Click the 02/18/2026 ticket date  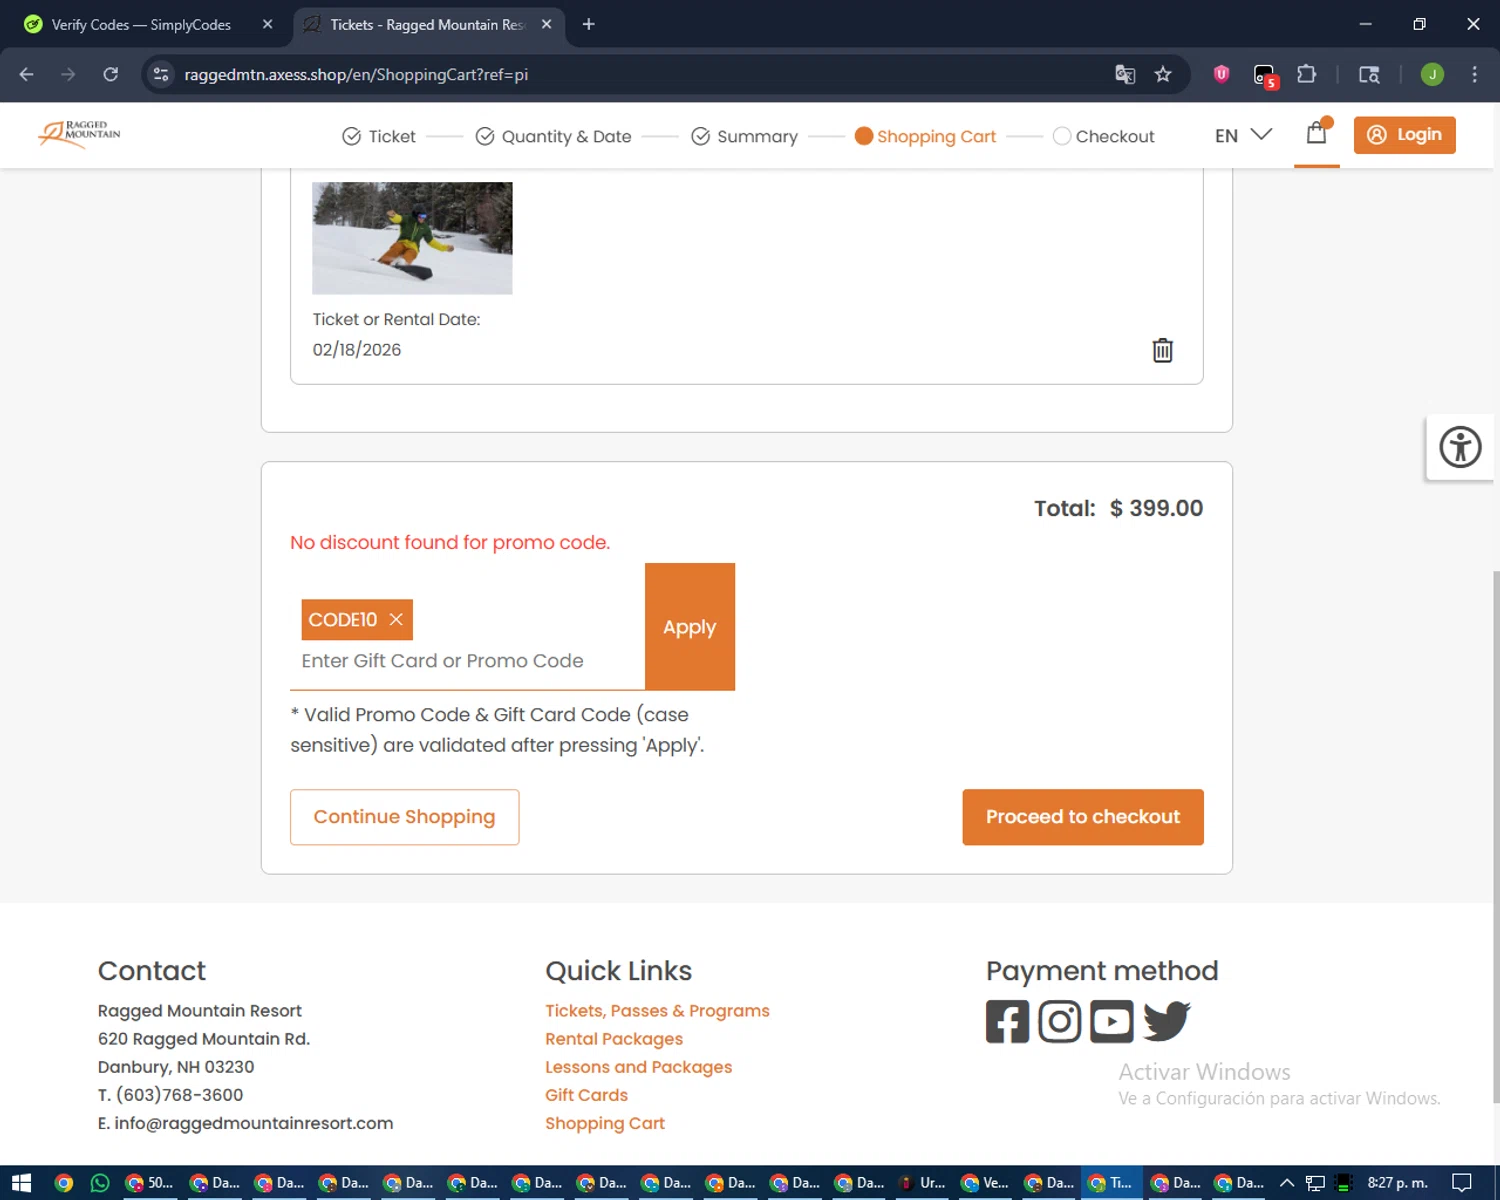[x=356, y=350]
